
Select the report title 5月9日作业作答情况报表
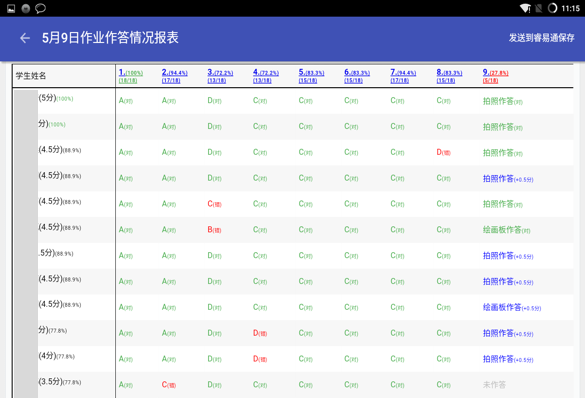tap(110, 38)
